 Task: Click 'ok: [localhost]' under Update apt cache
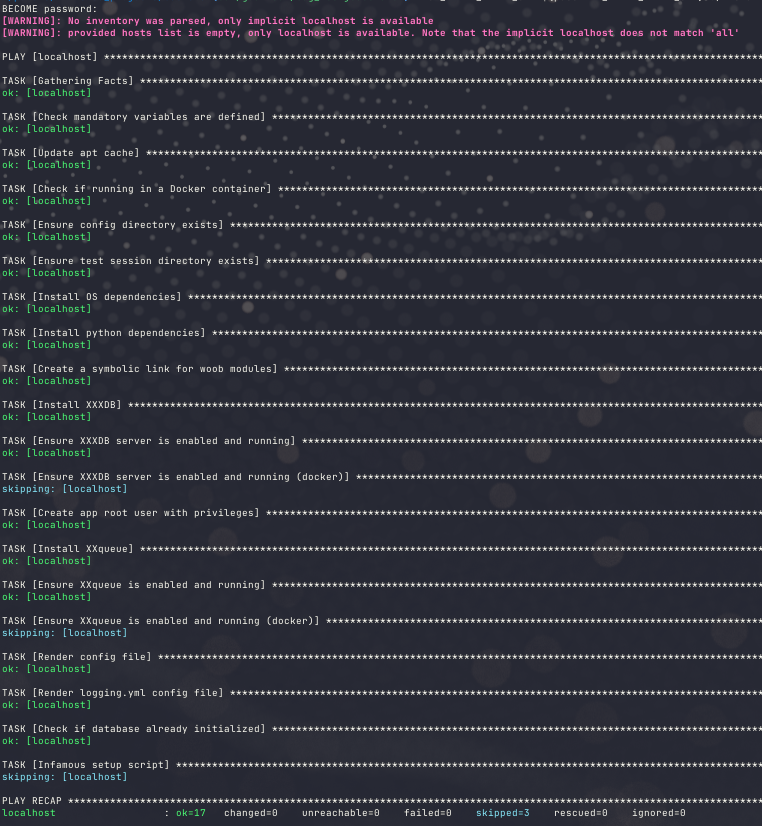click(x=46, y=165)
